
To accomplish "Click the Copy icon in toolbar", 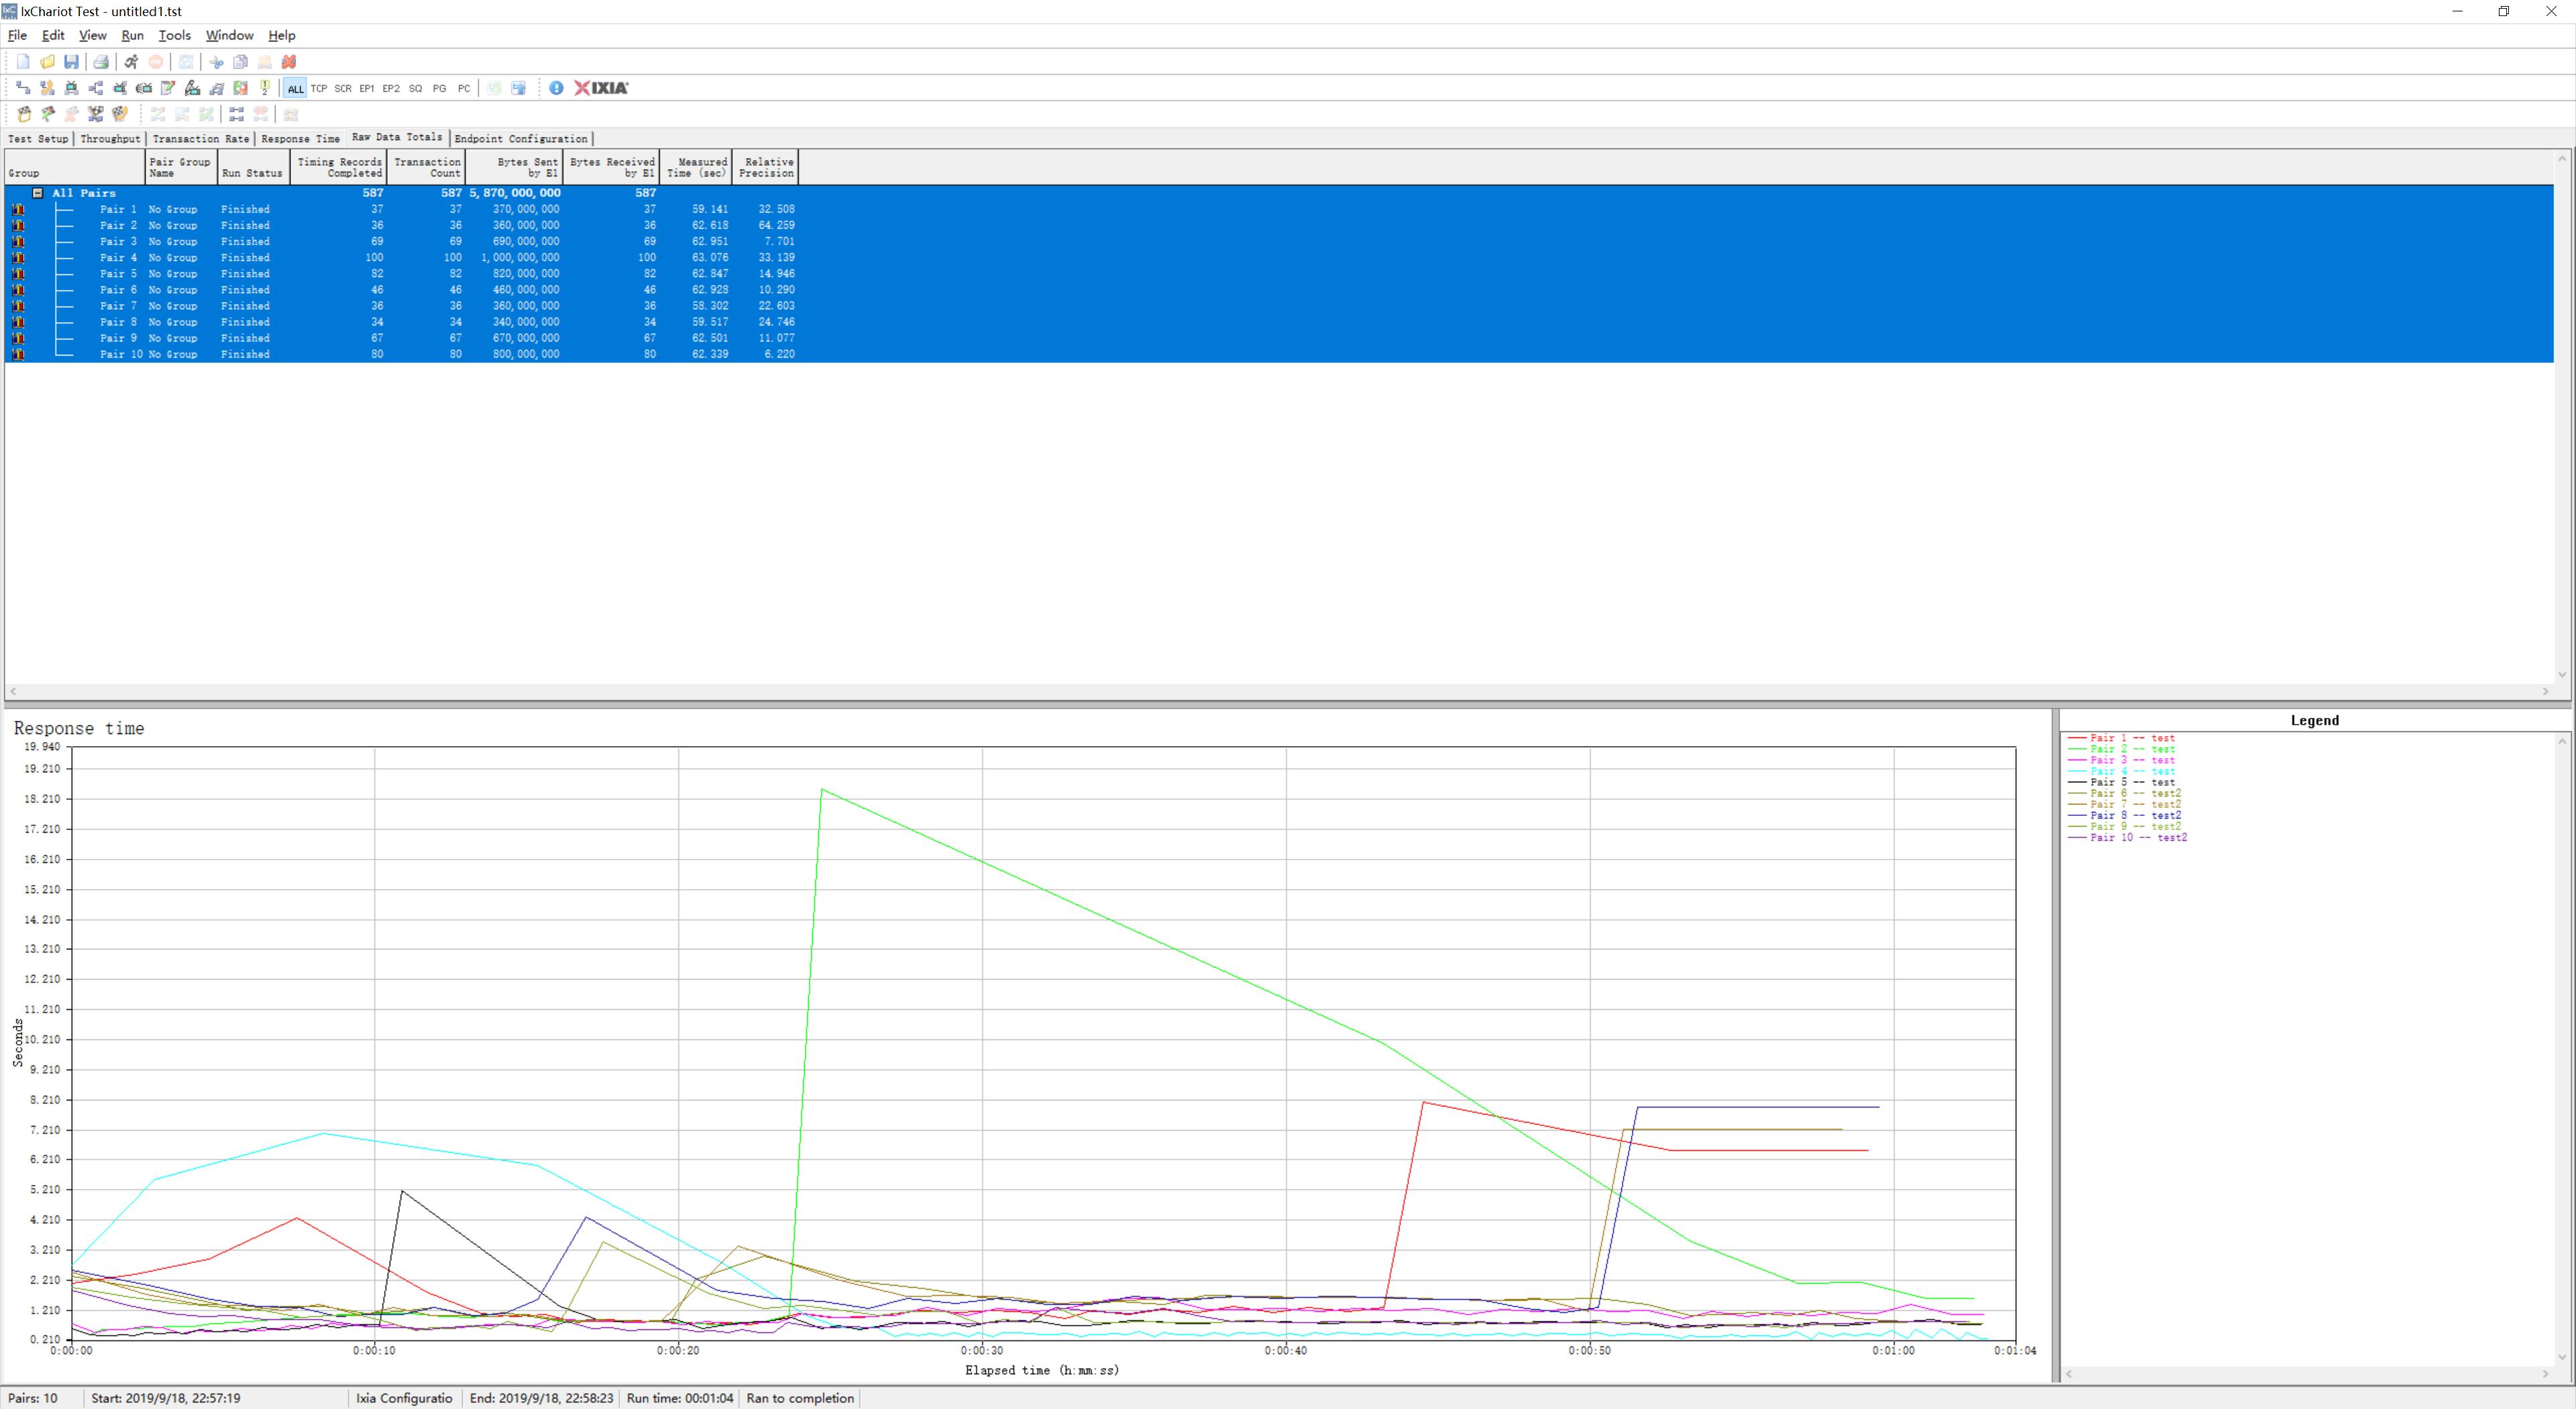I will (240, 62).
